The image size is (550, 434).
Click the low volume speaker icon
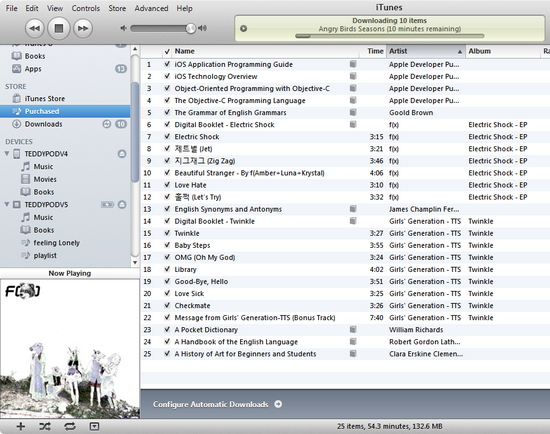[123, 28]
